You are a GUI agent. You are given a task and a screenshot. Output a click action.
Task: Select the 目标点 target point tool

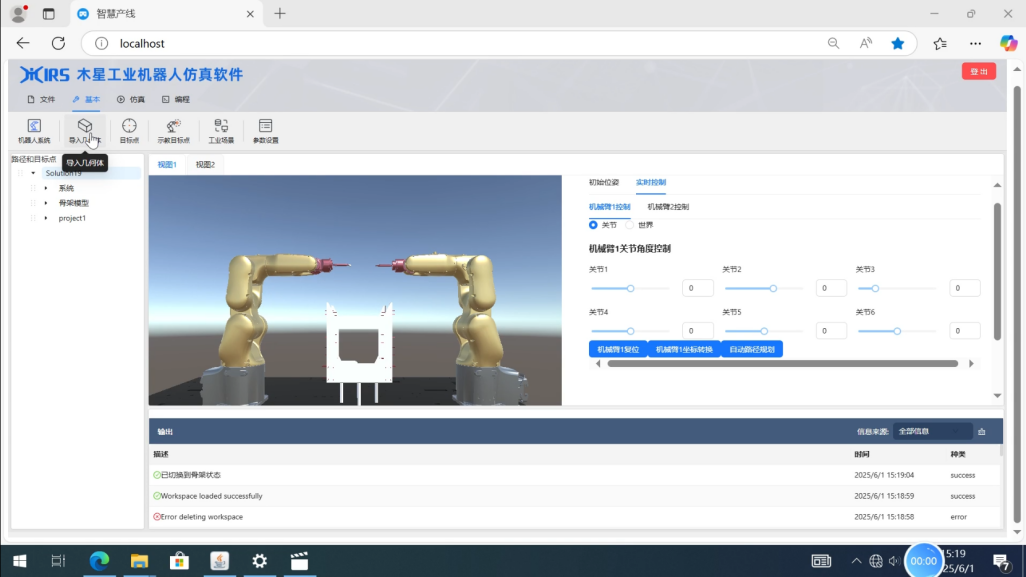[129, 130]
